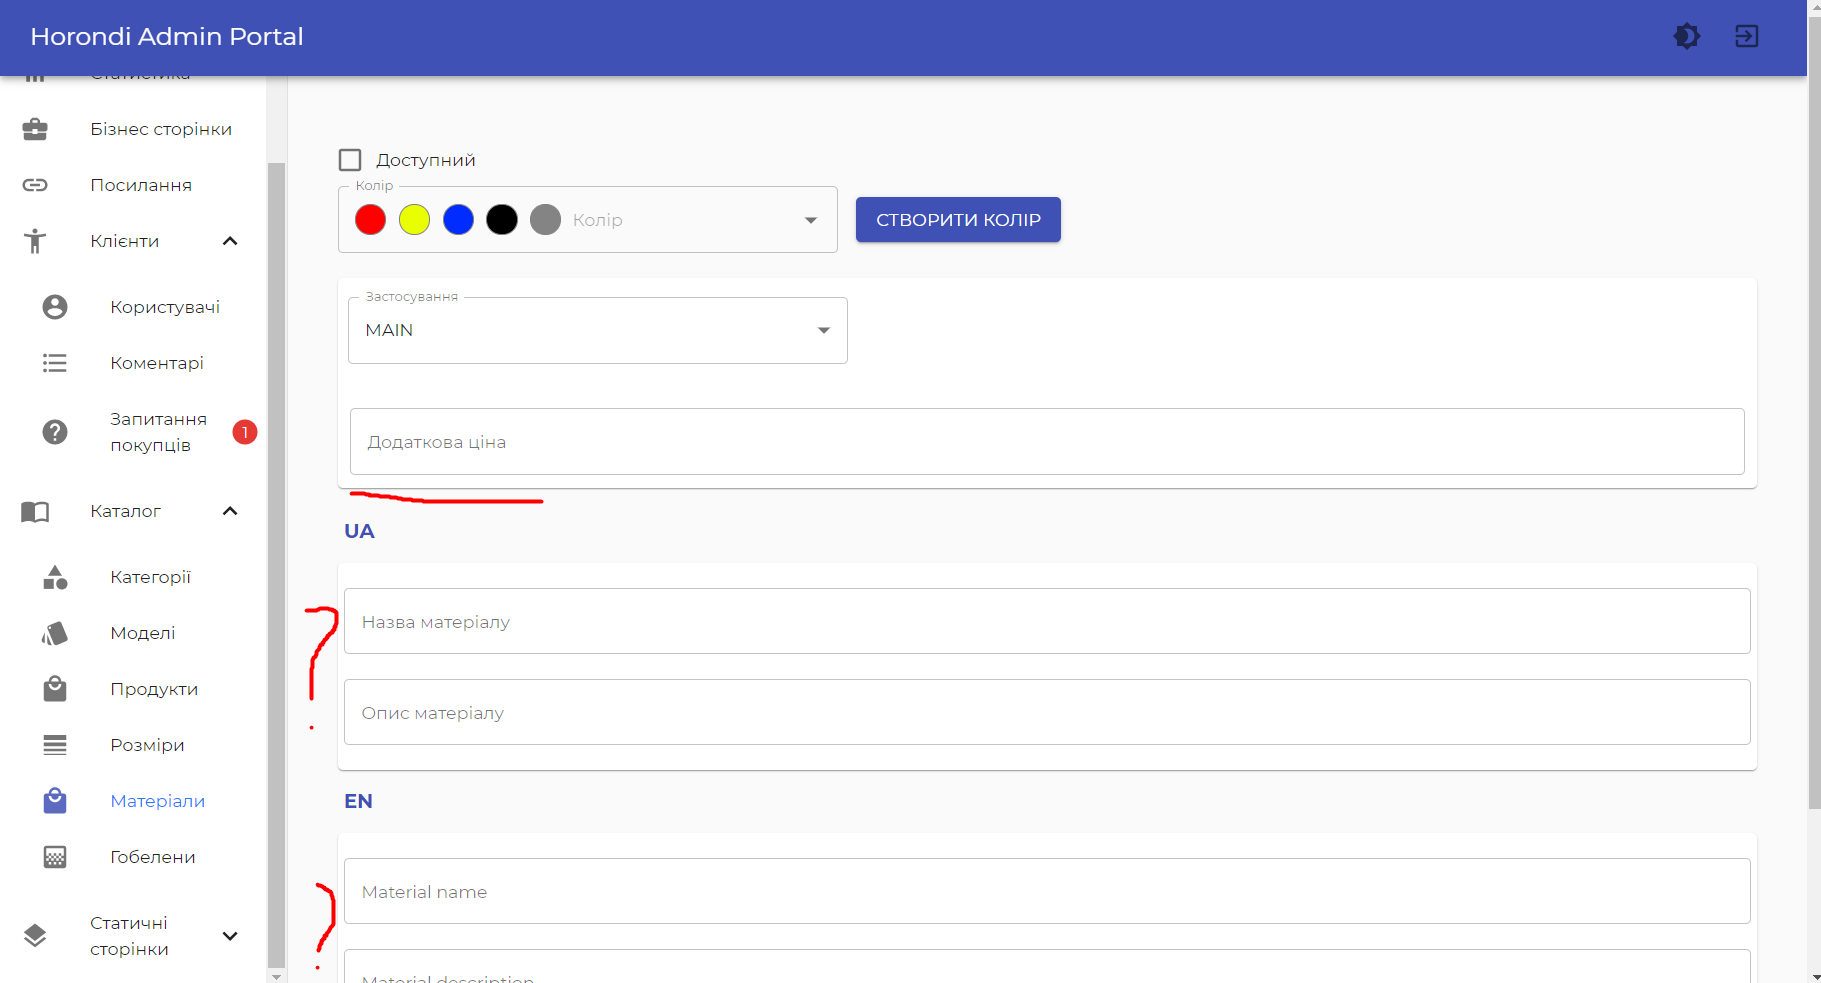Viewport: 1821px width, 983px height.
Task: Click the pattern icon beside Гобелени
Action: click(55, 857)
